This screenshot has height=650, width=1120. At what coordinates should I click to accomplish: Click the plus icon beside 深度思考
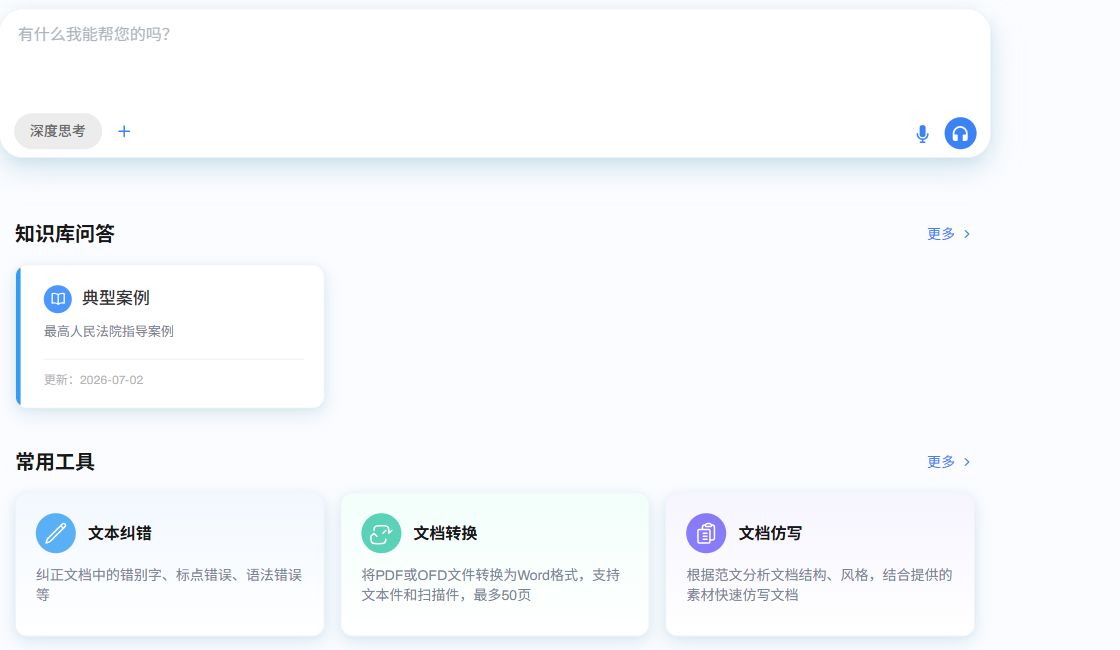tap(124, 131)
